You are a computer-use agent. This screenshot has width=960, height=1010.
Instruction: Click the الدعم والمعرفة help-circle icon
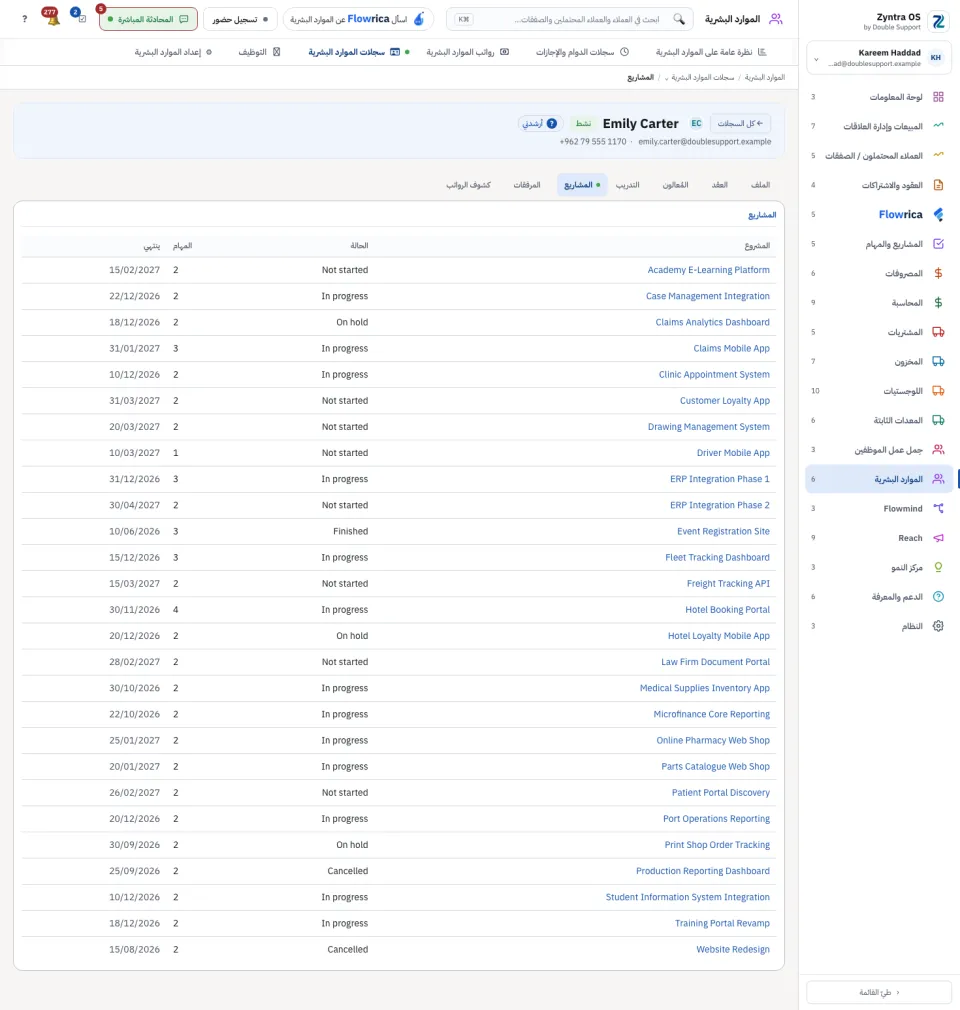pos(938,596)
